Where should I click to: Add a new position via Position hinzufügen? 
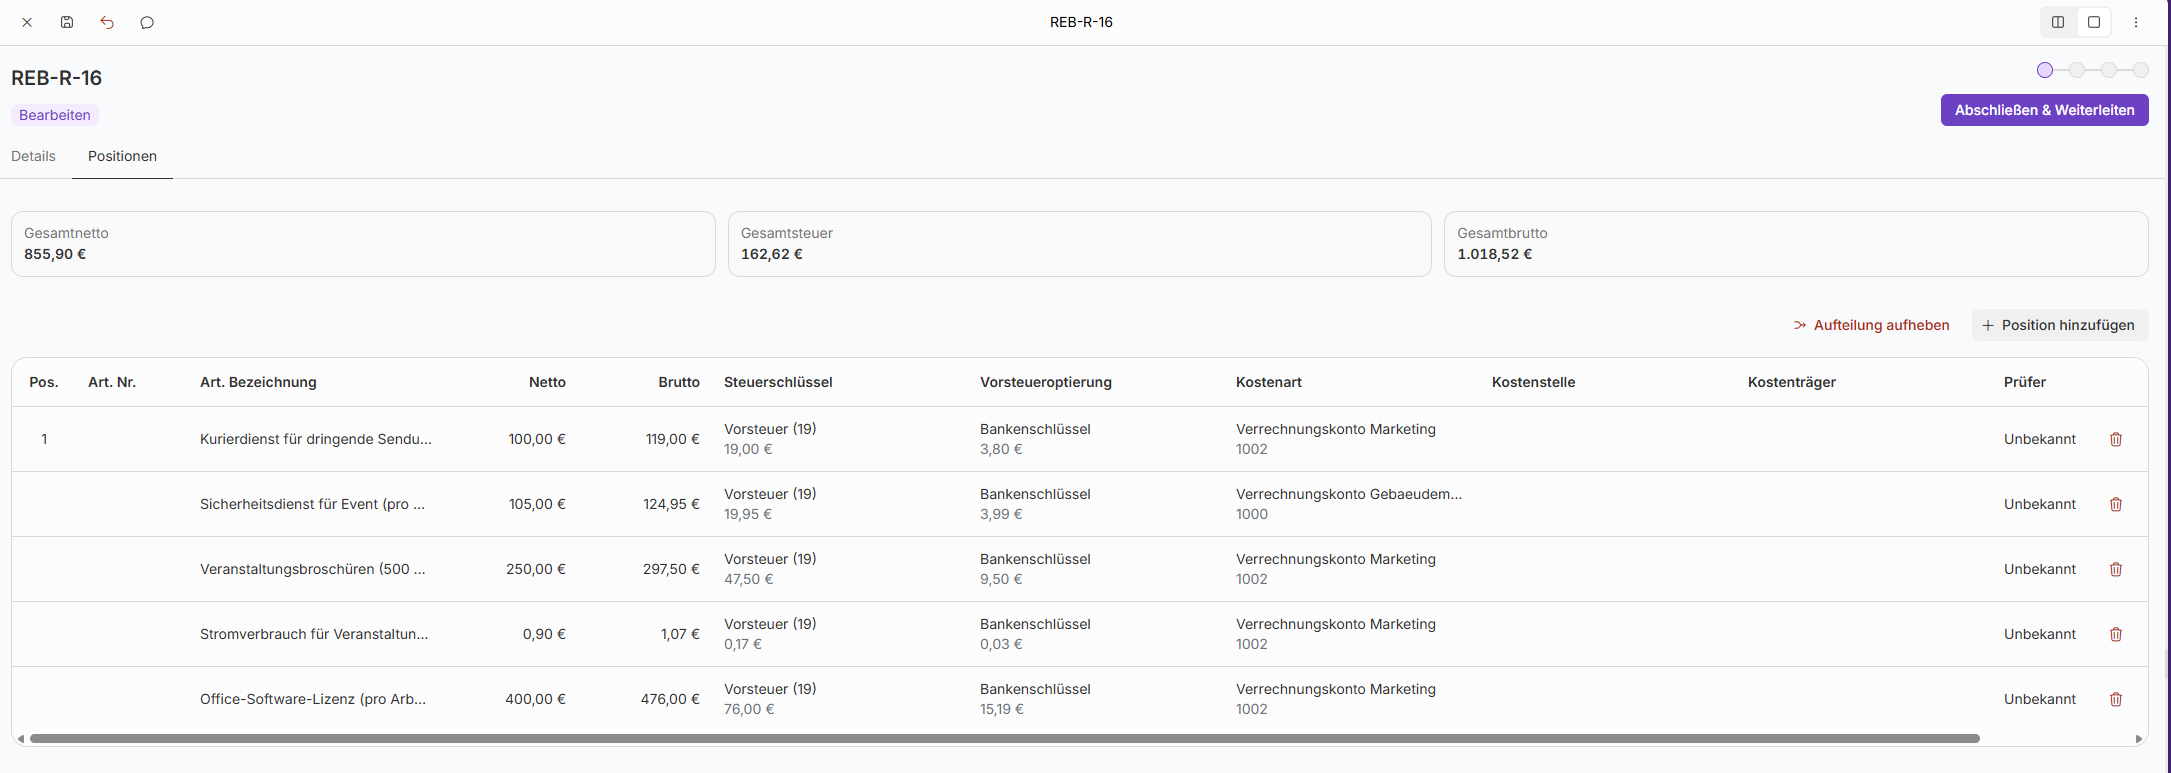[x=2059, y=325]
